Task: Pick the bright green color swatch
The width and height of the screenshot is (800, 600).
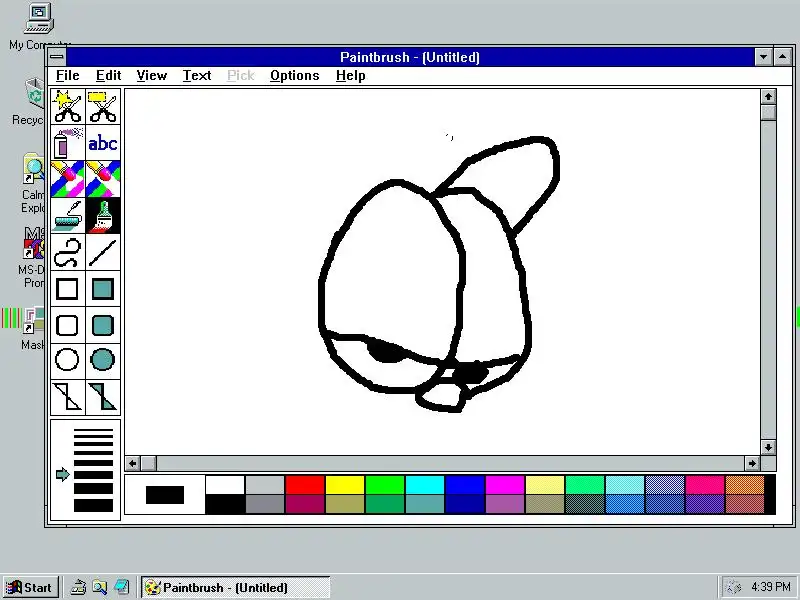Action: point(385,485)
